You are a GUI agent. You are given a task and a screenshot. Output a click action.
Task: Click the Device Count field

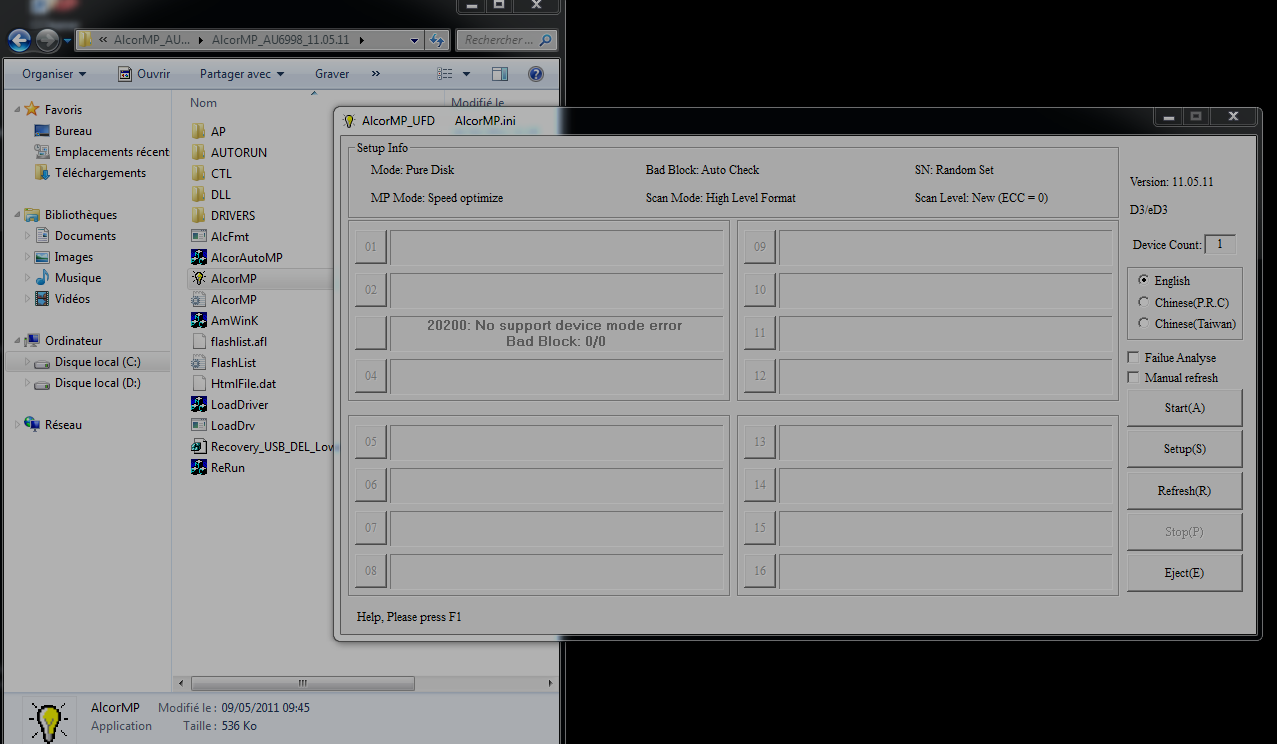tap(1220, 244)
